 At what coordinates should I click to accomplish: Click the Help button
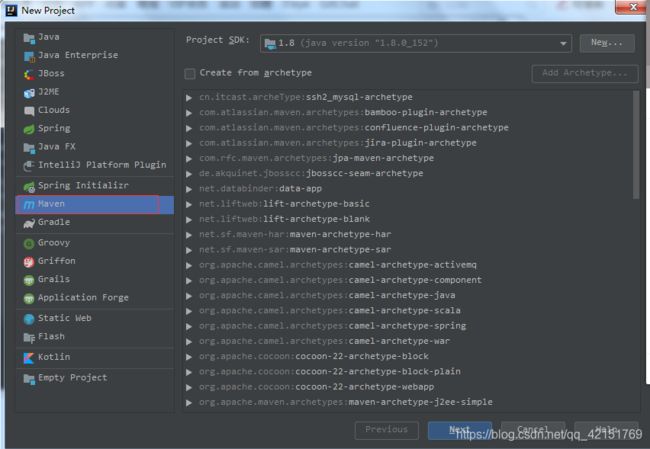pos(606,430)
